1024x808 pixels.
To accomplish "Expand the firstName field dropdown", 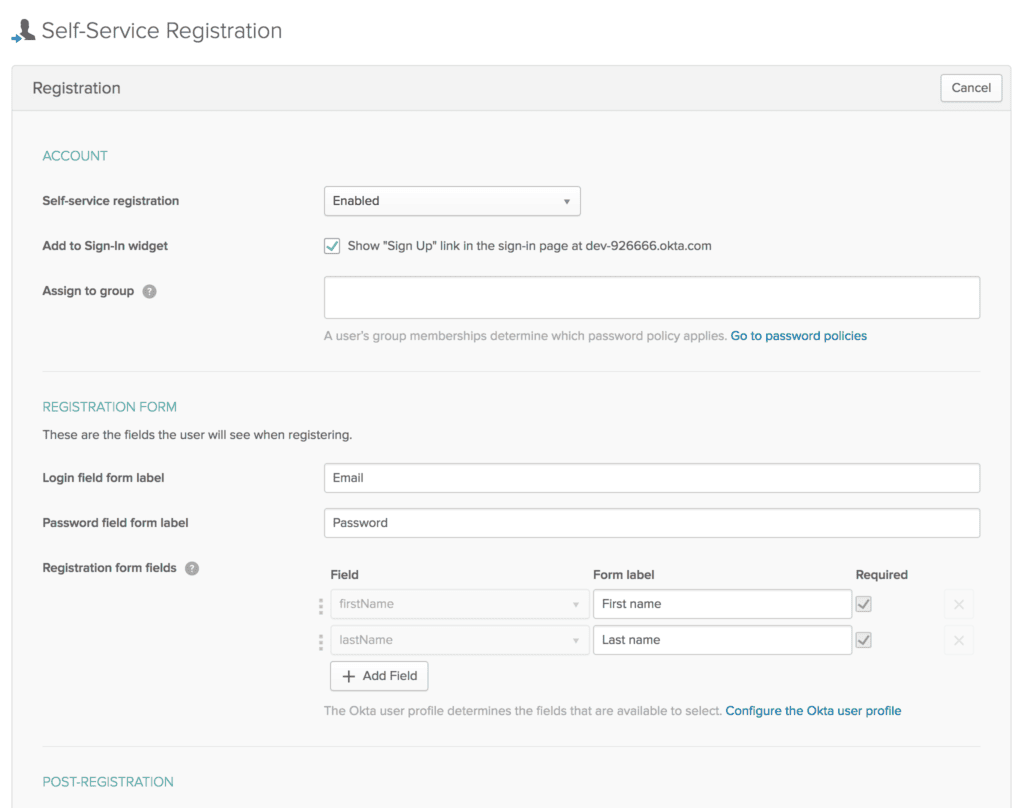I will point(460,604).
